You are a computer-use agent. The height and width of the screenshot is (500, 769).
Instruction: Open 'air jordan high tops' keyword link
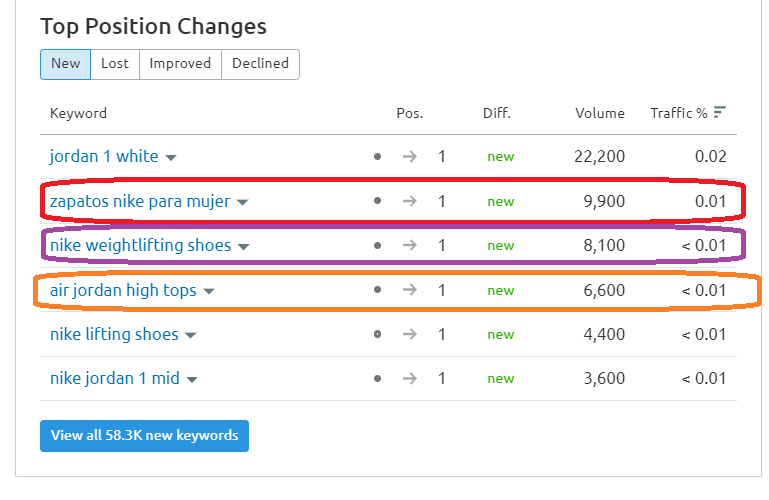click(x=123, y=290)
